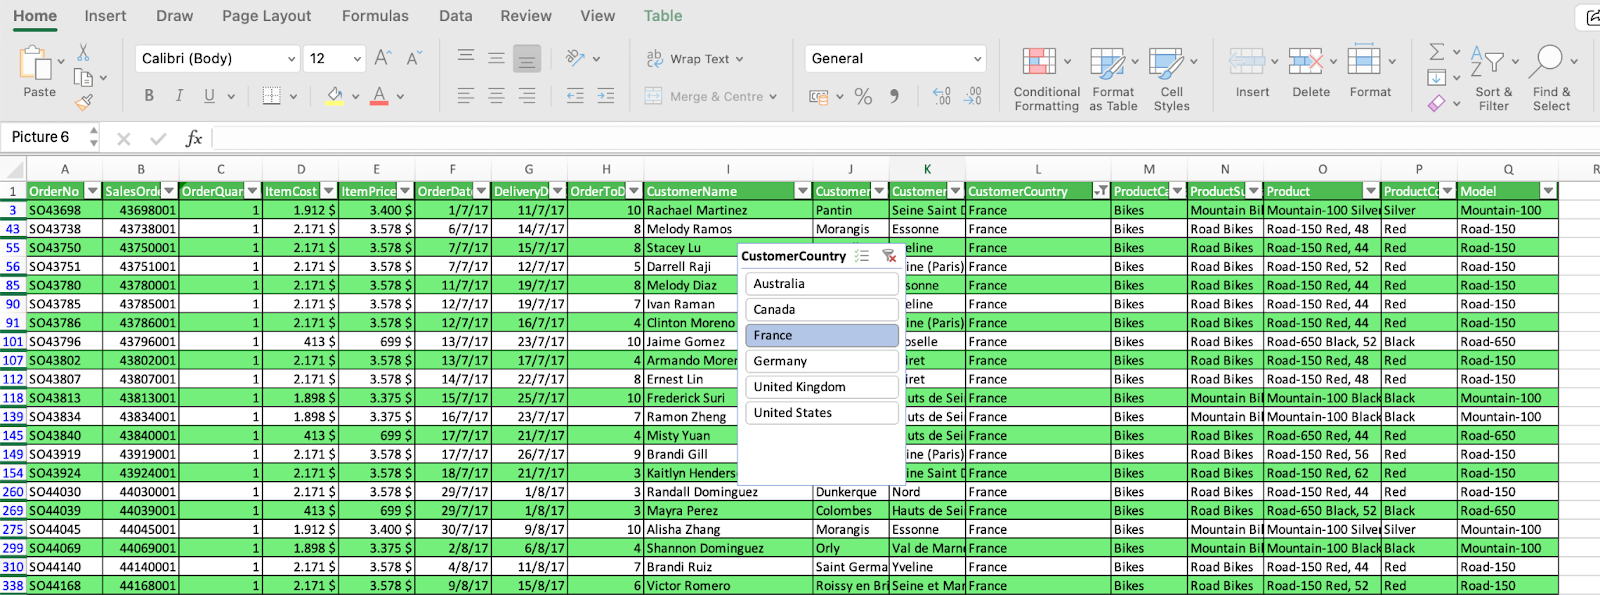Cut selection with the scissors icon
The image size is (1600, 595).
[x=84, y=52]
